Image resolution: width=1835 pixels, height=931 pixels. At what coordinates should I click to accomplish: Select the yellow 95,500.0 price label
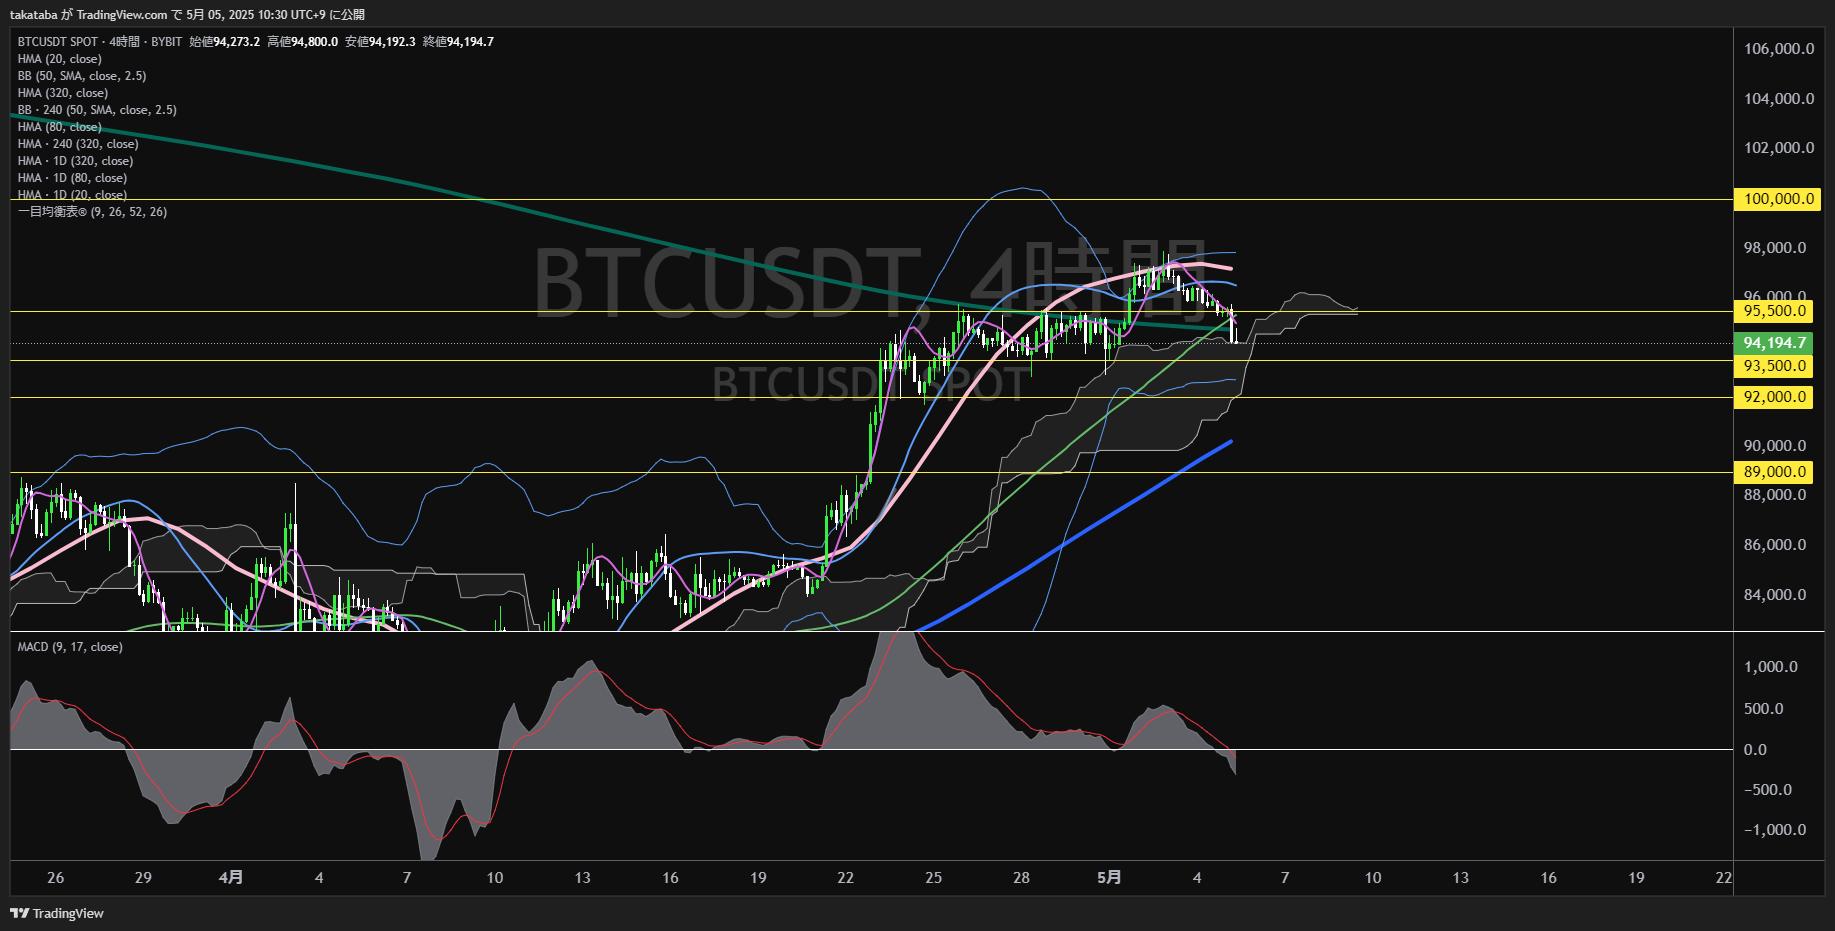pyautogui.click(x=1774, y=311)
